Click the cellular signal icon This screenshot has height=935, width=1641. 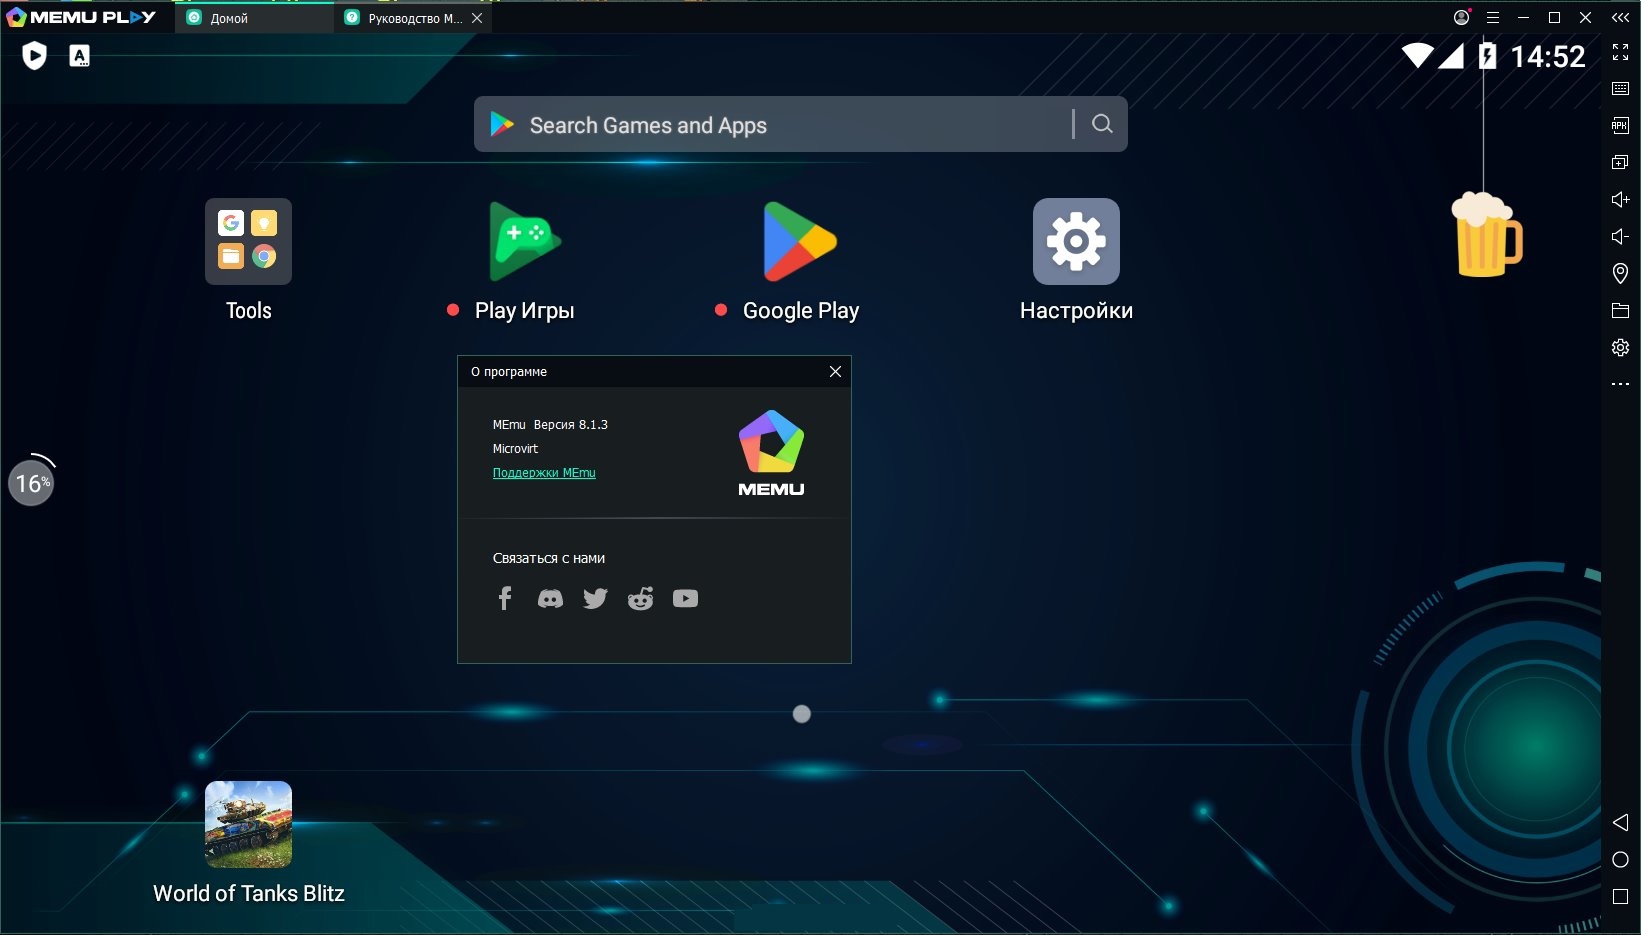pyautogui.click(x=1452, y=56)
